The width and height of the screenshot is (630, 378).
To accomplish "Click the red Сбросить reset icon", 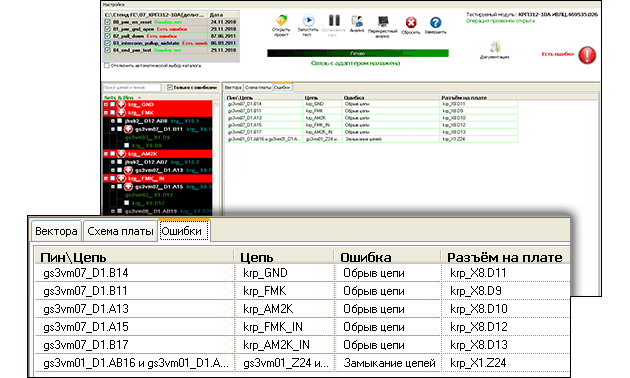I will coord(411,22).
